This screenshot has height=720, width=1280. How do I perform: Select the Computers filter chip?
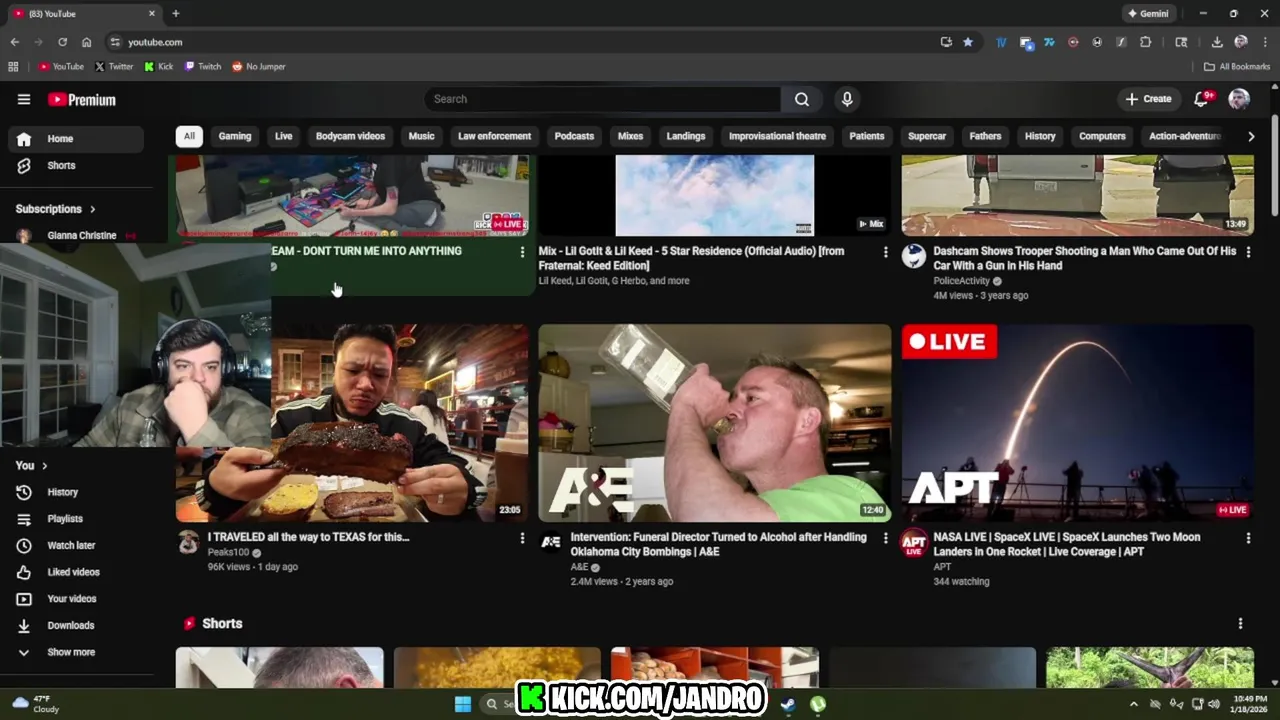(x=1102, y=136)
